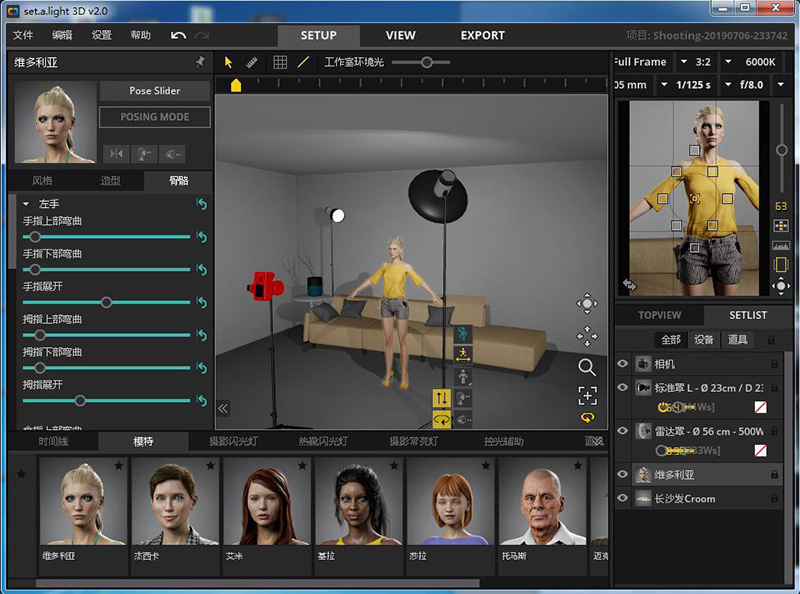Screen dimensions: 800x594
Task: Open dropdown arrow right of f/8.0
Action: pyautogui.click(x=781, y=85)
